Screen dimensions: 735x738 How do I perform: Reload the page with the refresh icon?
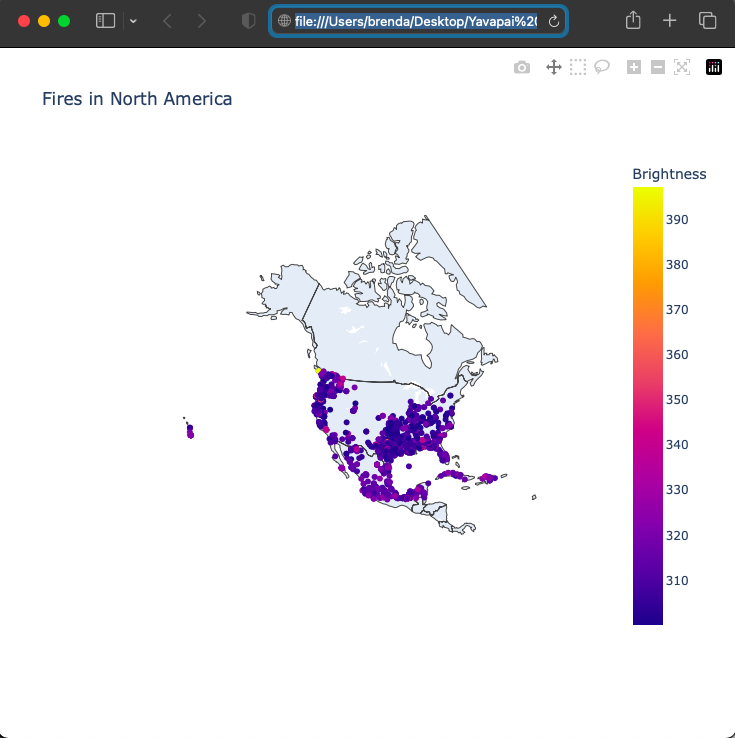click(554, 21)
